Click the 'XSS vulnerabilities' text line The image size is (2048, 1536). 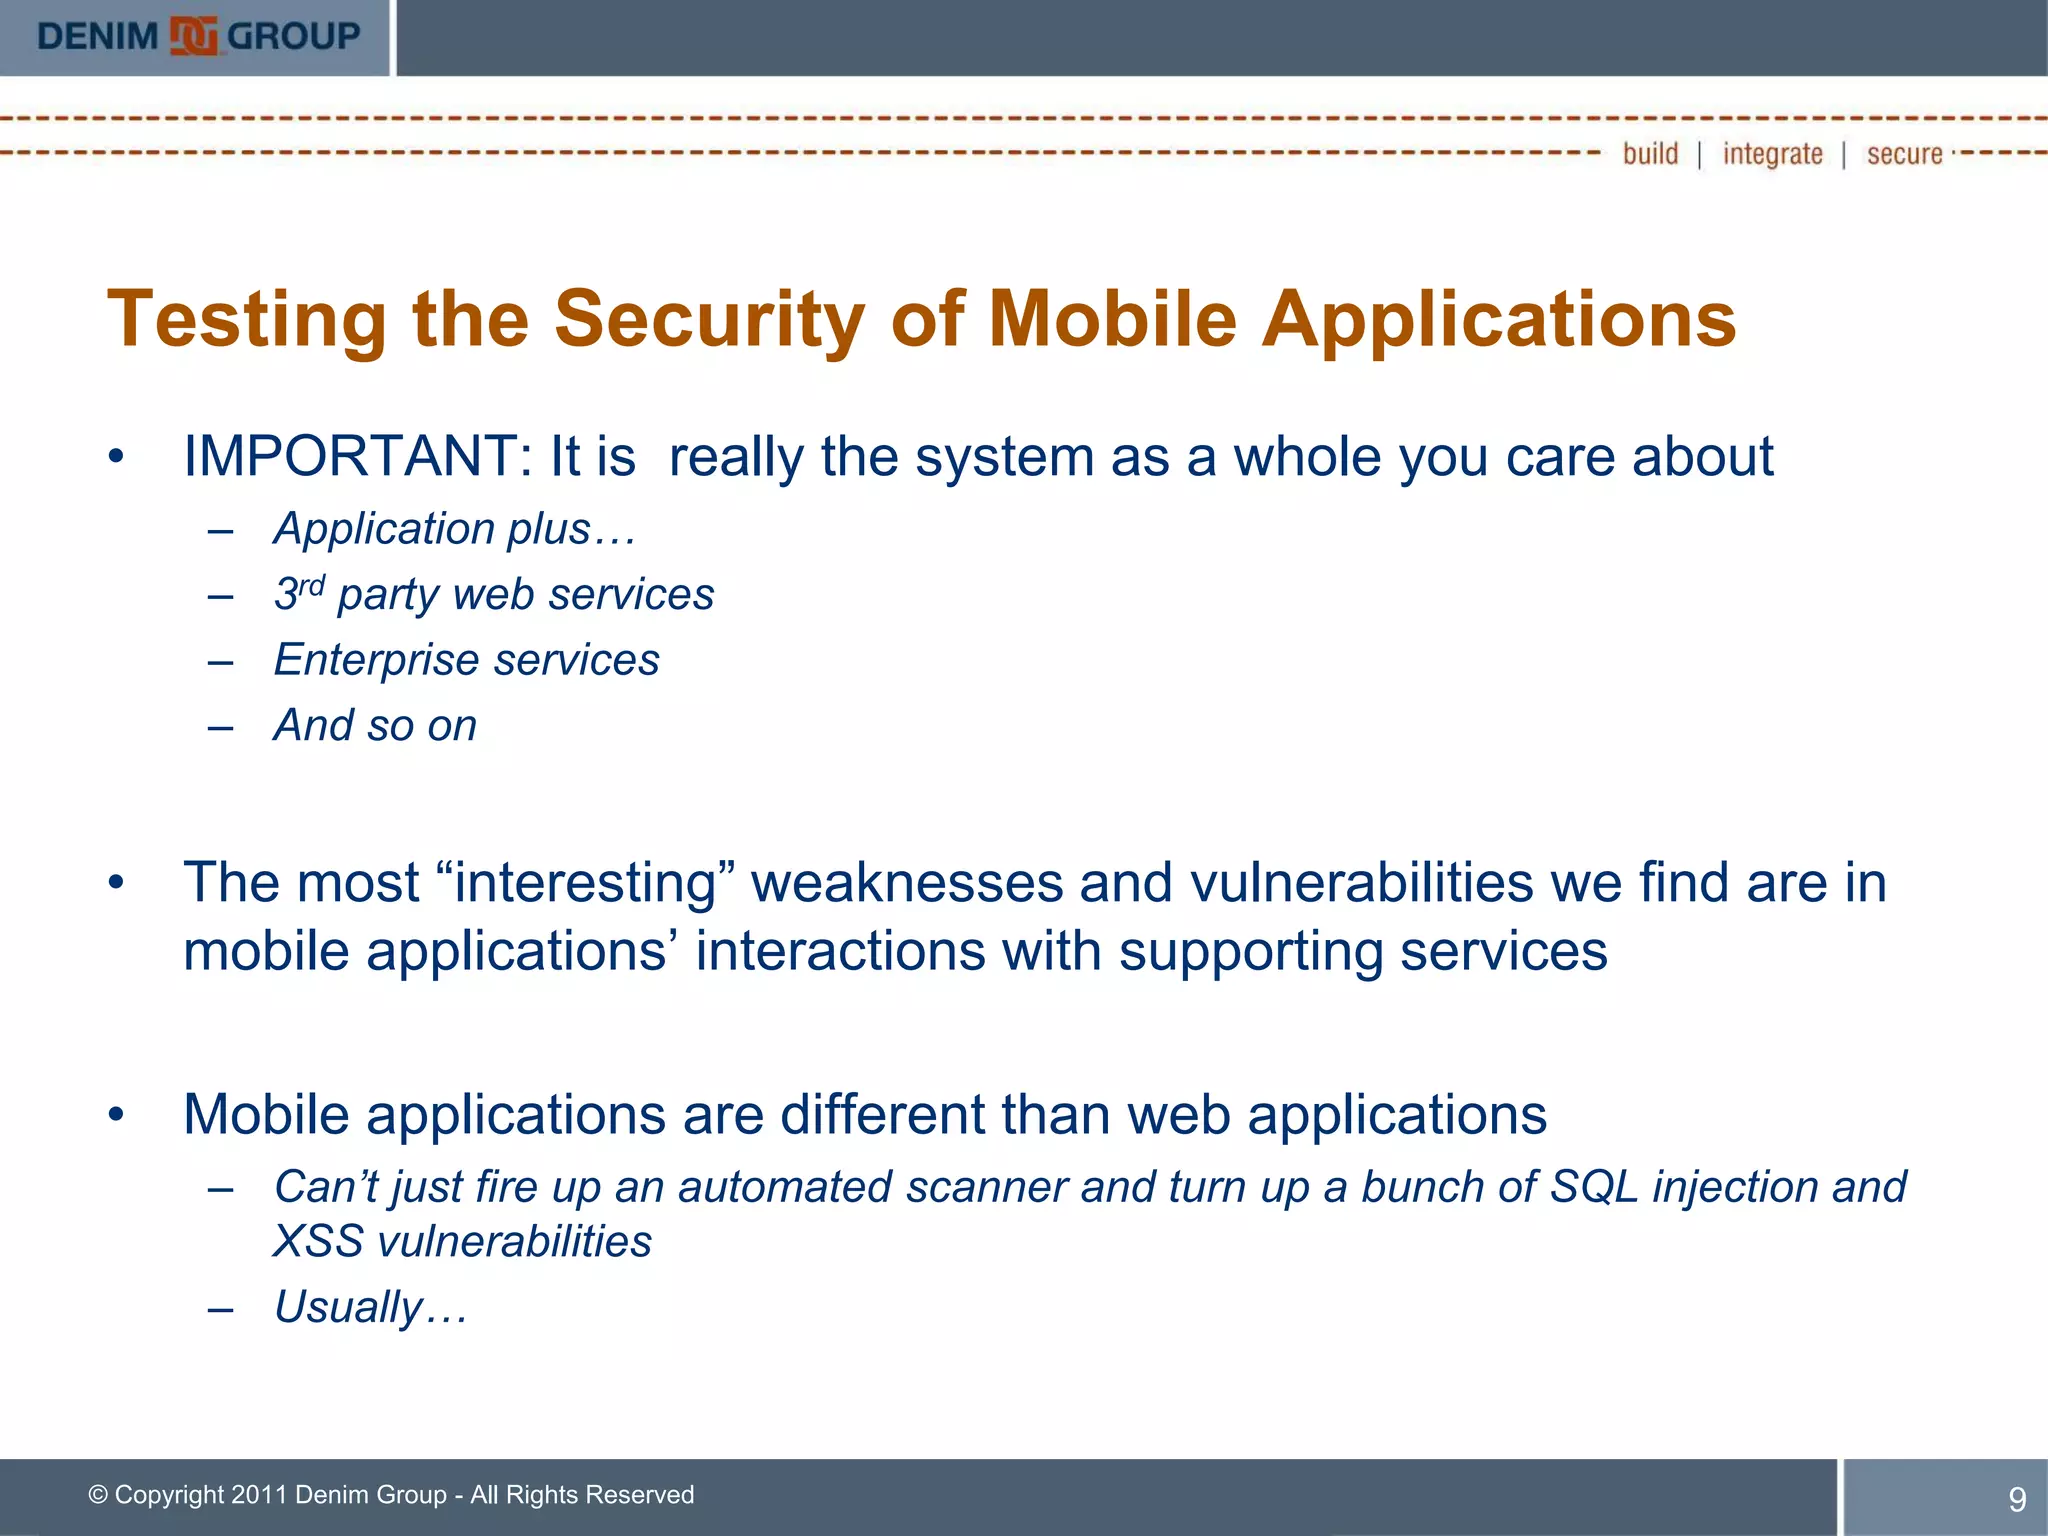click(462, 1242)
